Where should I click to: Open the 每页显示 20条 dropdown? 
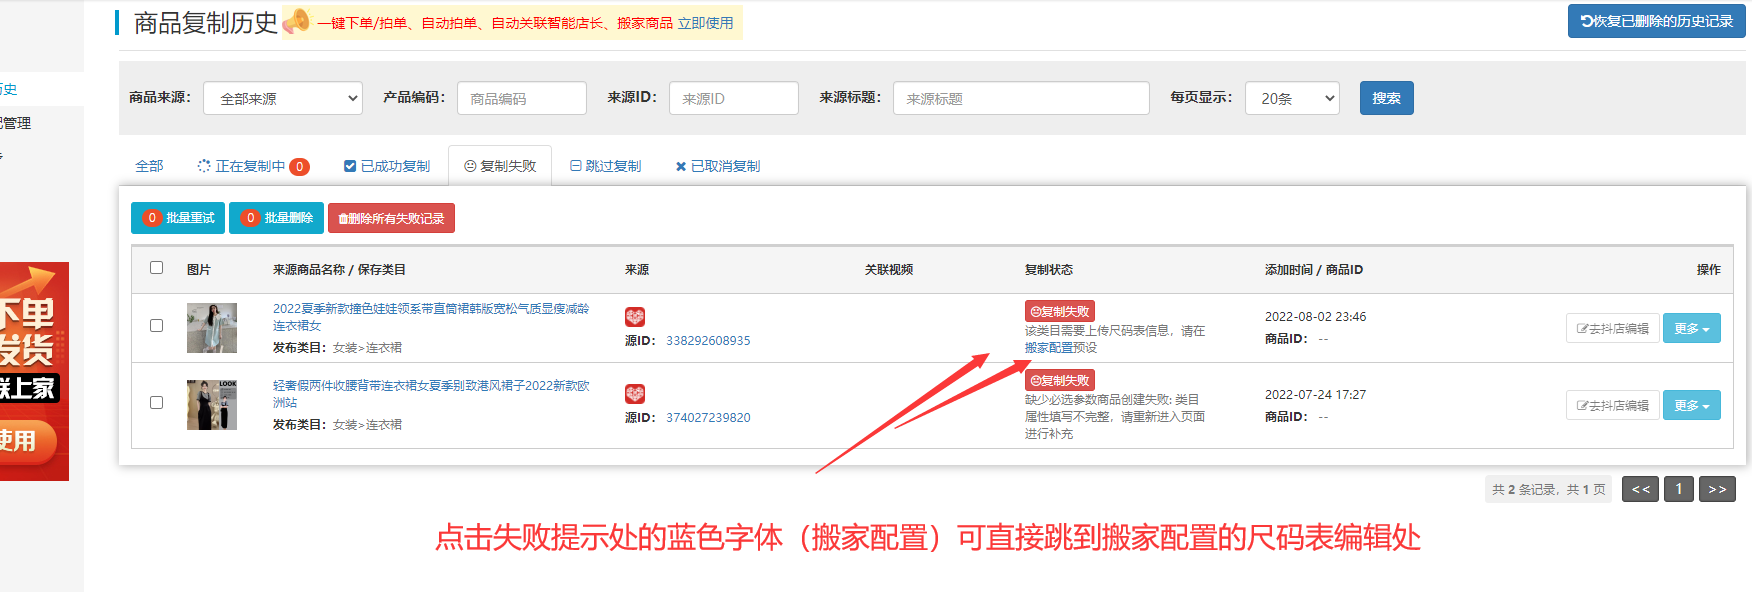[1292, 98]
